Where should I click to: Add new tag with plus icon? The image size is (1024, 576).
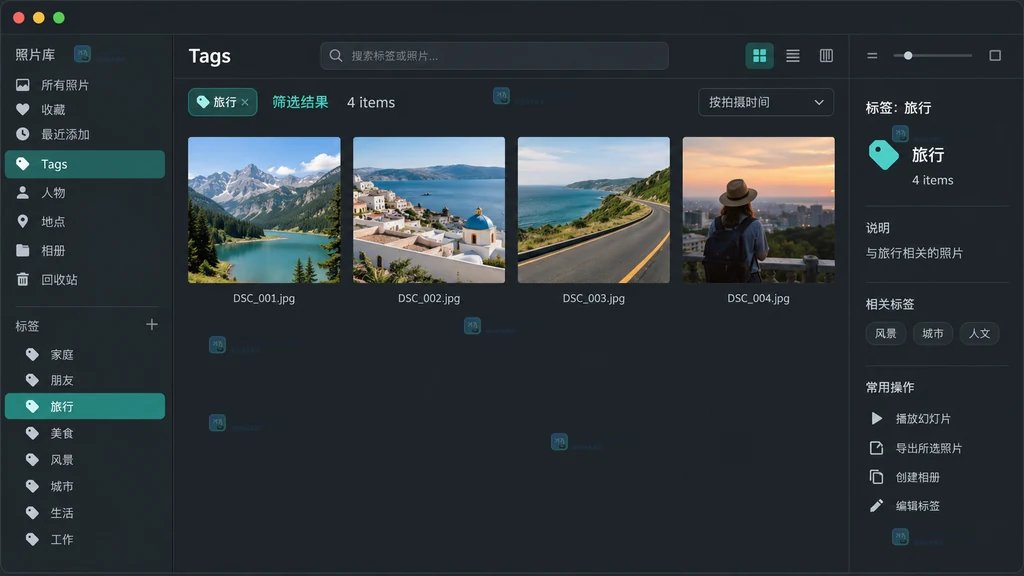pos(152,325)
